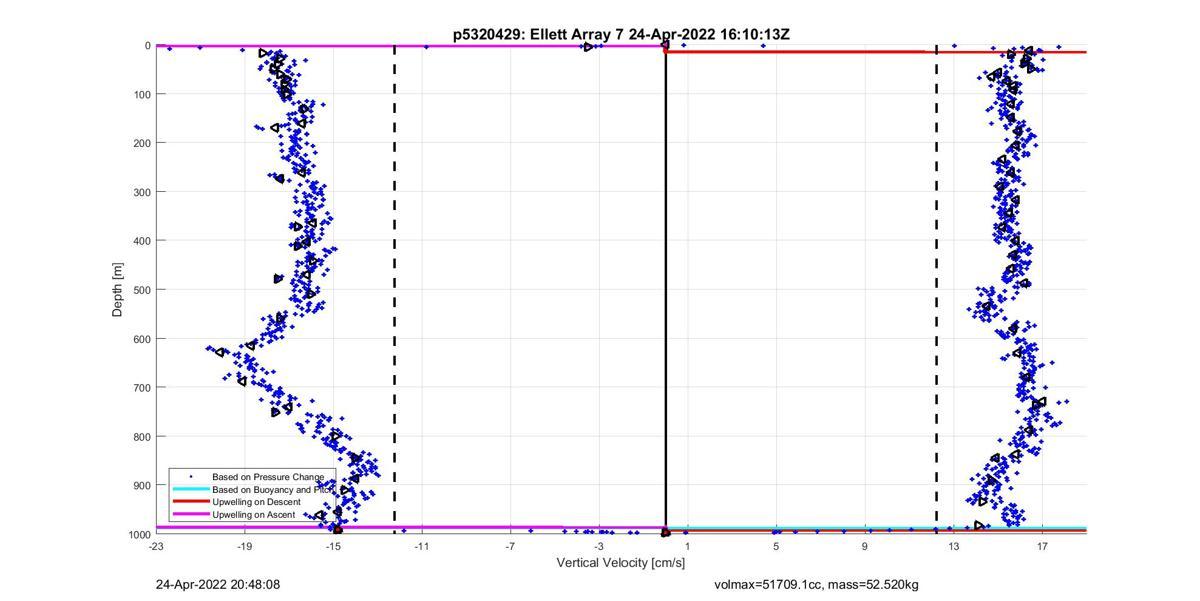Click legend entry 'Based on Buoyancy and Pitch'
The image size is (1200, 601).
pos(272,490)
